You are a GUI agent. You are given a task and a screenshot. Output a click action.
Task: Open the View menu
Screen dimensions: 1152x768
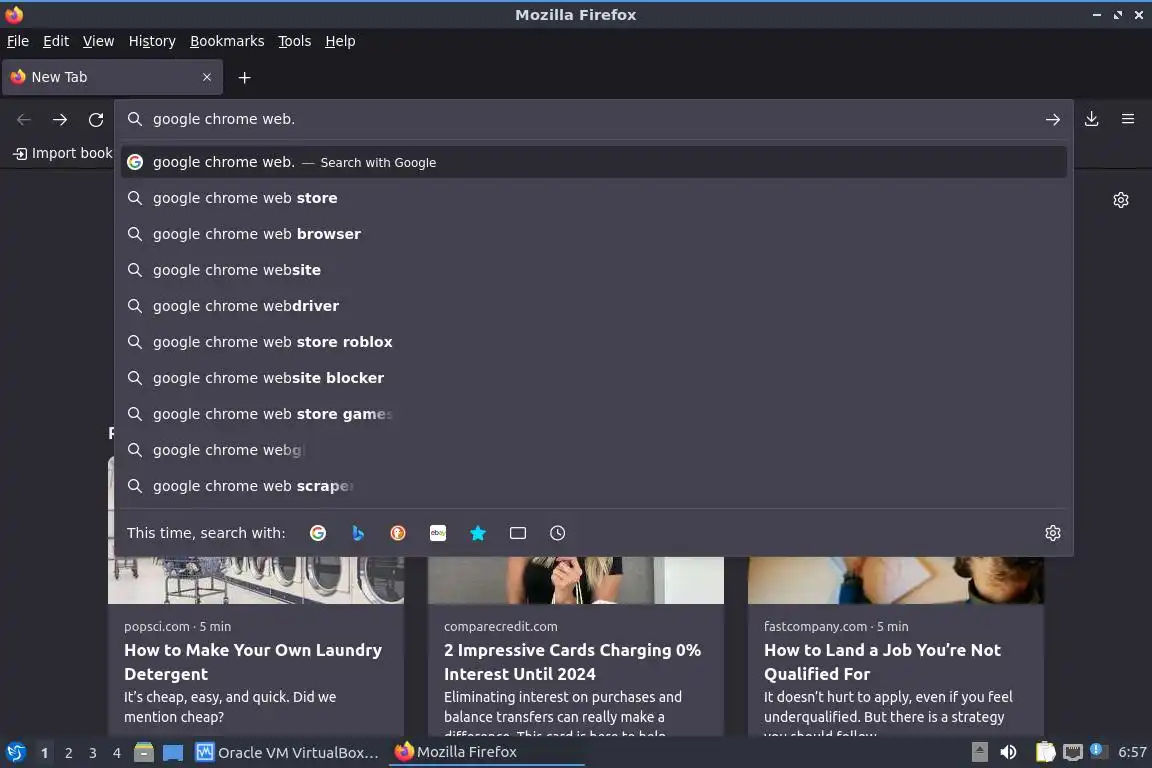tap(98, 41)
